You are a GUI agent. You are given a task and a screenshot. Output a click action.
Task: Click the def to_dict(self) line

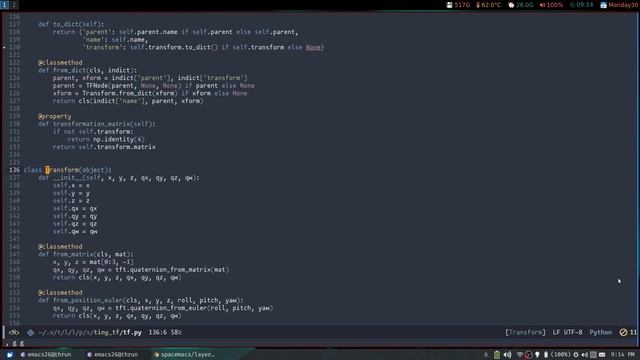tap(71, 24)
